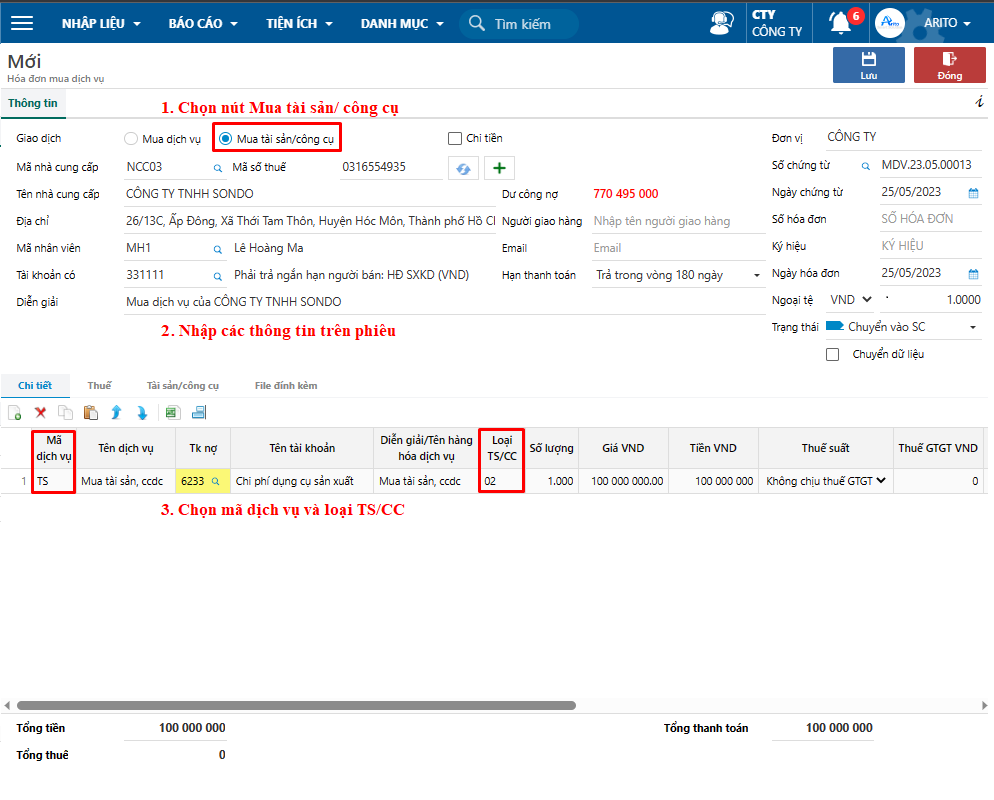Select the Mua dịch vụ radio button

[x=131, y=139]
